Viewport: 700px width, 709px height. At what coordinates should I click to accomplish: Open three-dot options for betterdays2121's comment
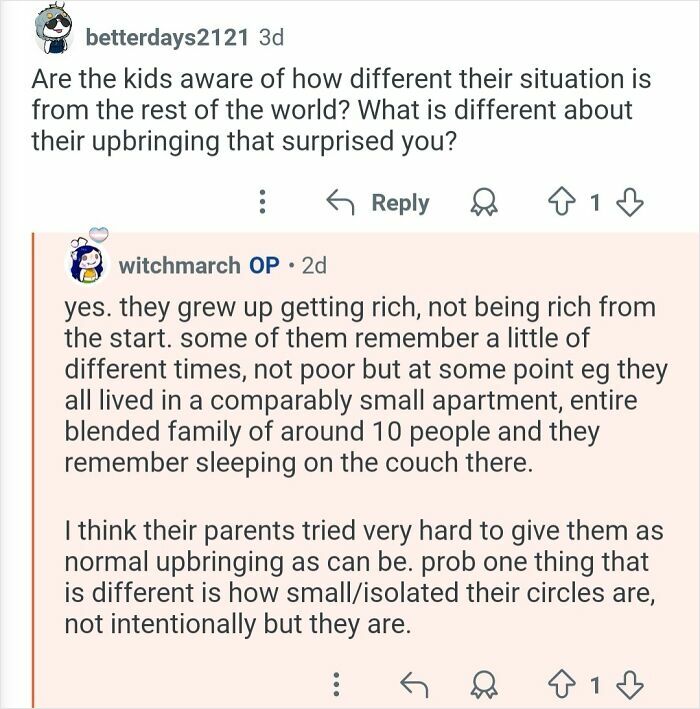point(261,202)
